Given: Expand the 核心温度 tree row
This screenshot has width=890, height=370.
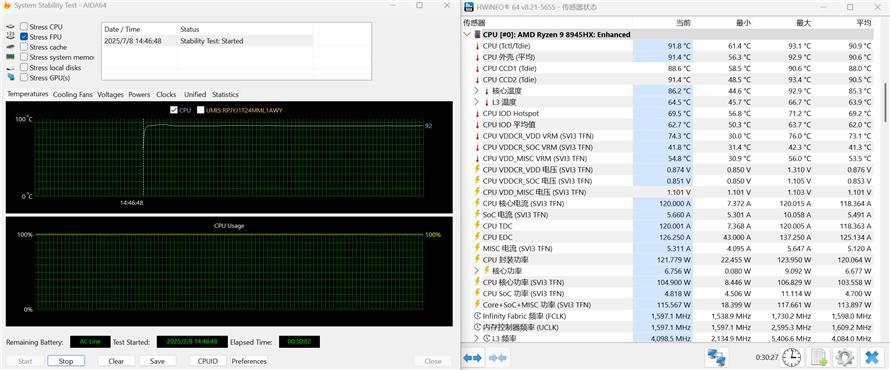Looking at the screenshot, I should pyautogui.click(x=477, y=91).
